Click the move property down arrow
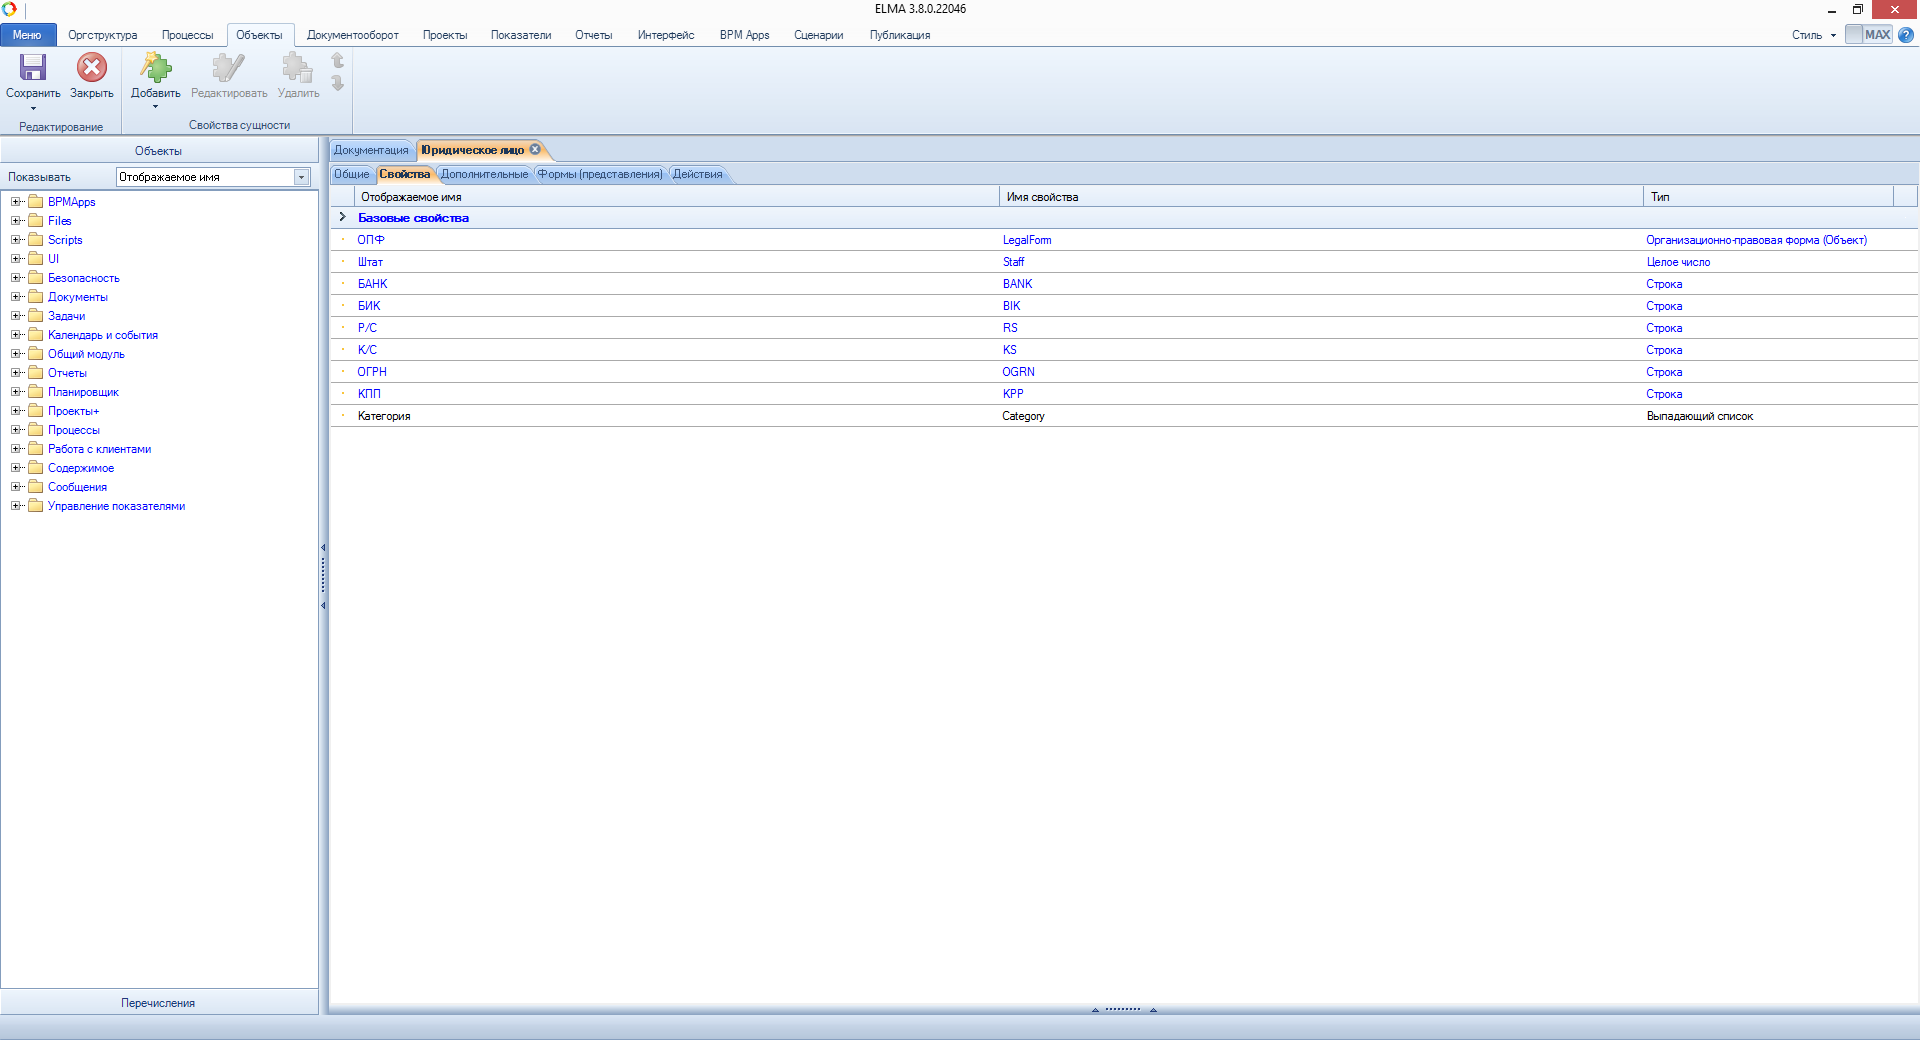Image resolution: width=1920 pixels, height=1040 pixels. tap(338, 83)
